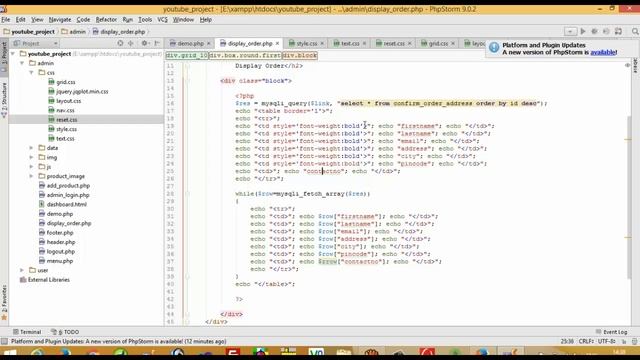The width and height of the screenshot is (640, 360).
Task: Close the display_order.php editor tab
Action: pos(277,43)
